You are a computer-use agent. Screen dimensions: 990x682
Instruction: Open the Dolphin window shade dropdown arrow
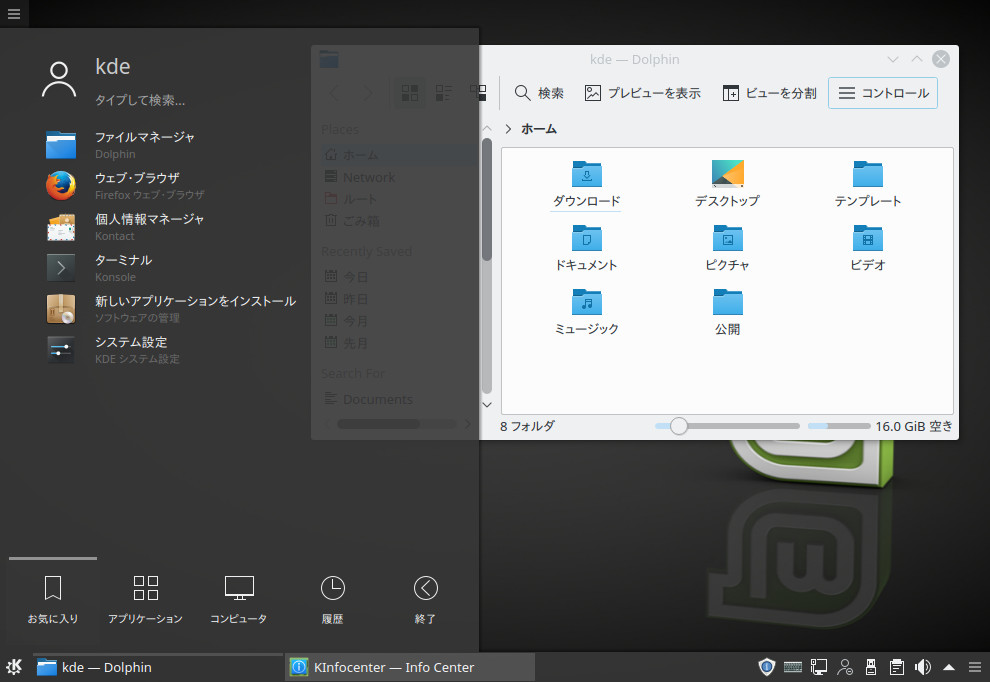(893, 59)
